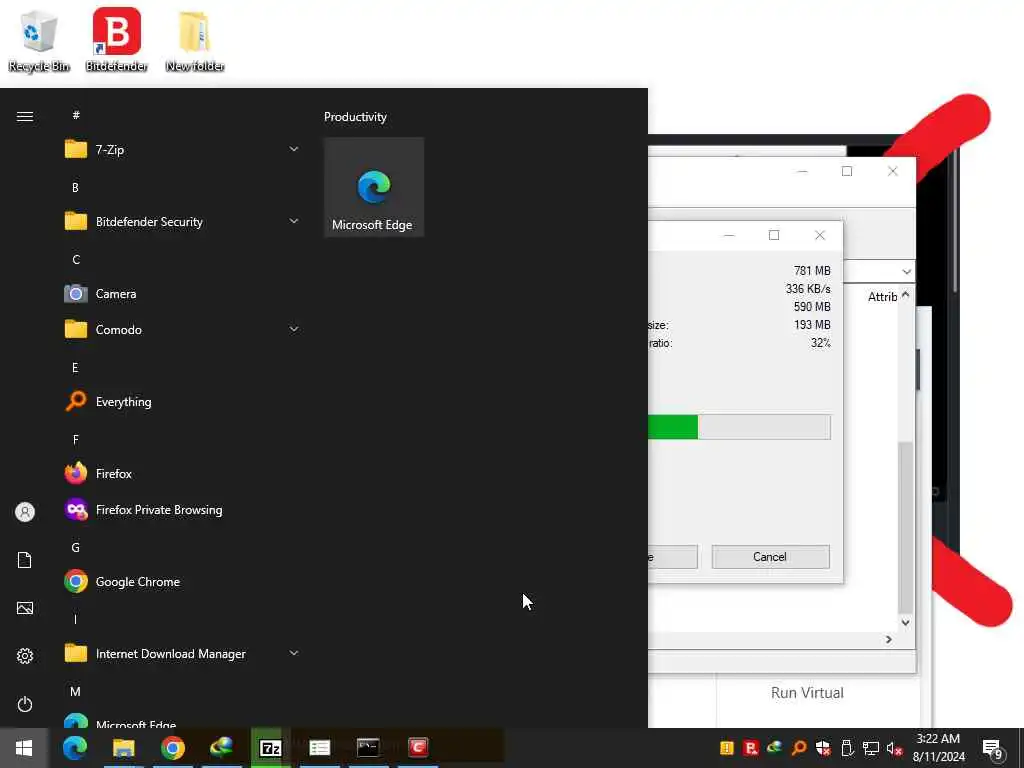Open Documents from the Start sidebar

pyautogui.click(x=25, y=560)
